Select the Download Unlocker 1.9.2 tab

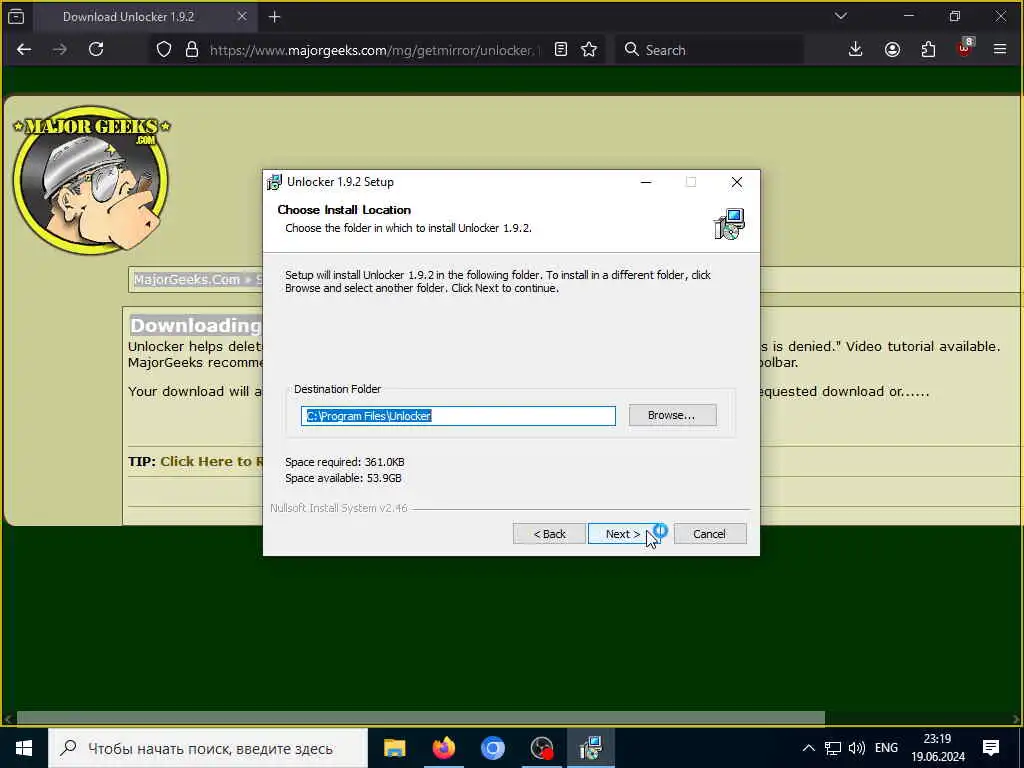click(x=144, y=17)
